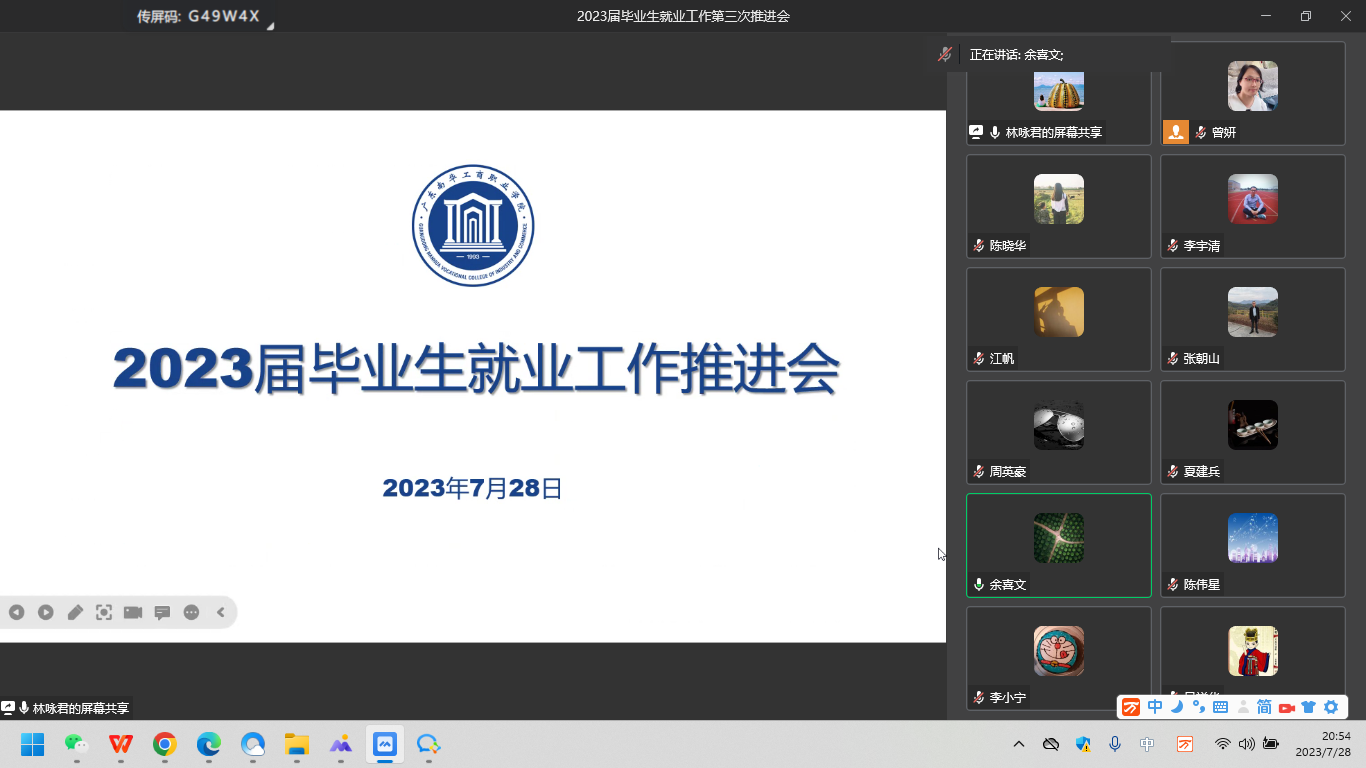1366x768 pixels.
Task: Select the pen annotation tool
Action: [x=75, y=612]
